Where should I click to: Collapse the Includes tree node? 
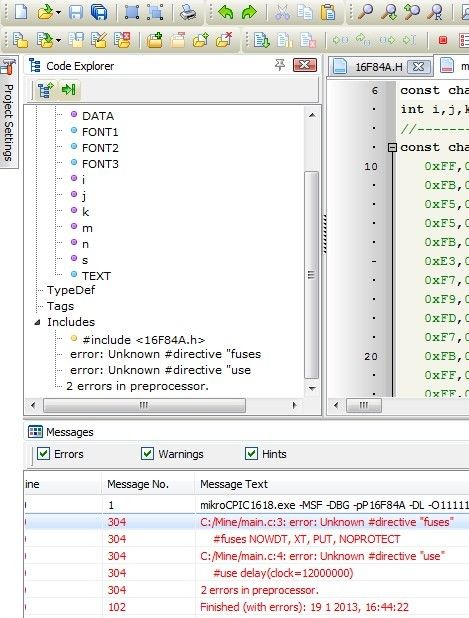37,322
